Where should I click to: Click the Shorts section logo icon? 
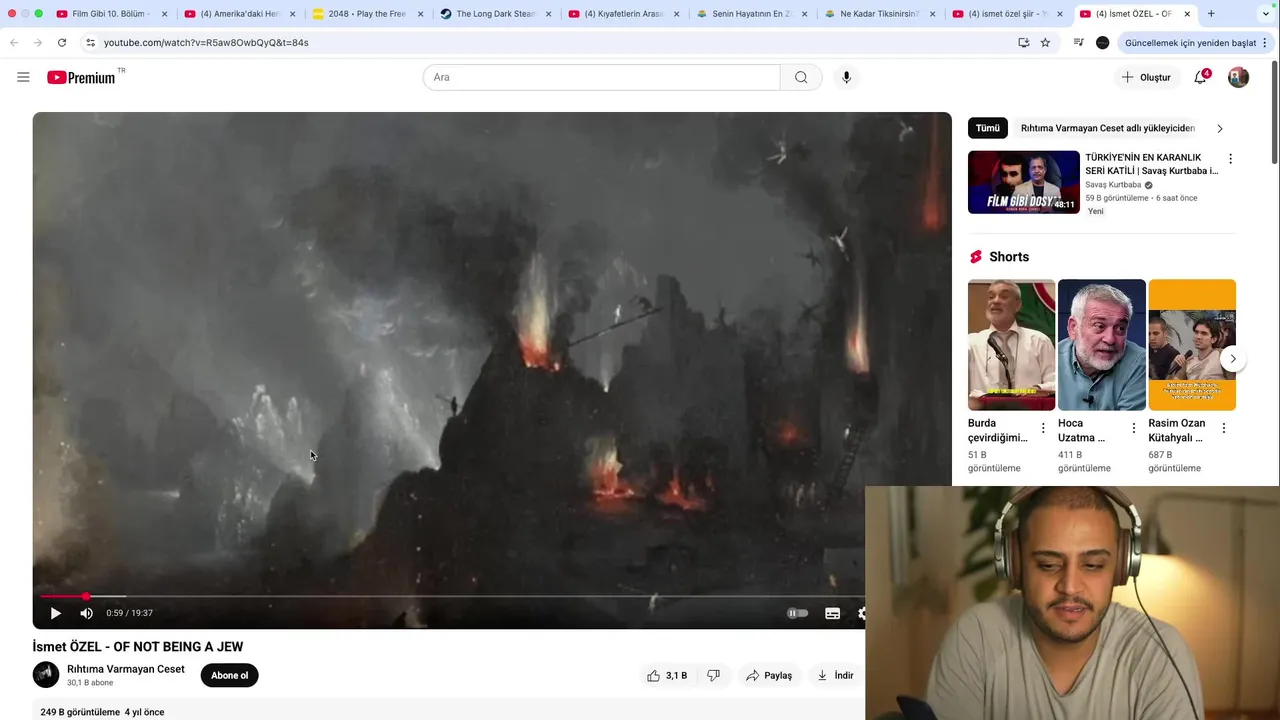pos(976,257)
